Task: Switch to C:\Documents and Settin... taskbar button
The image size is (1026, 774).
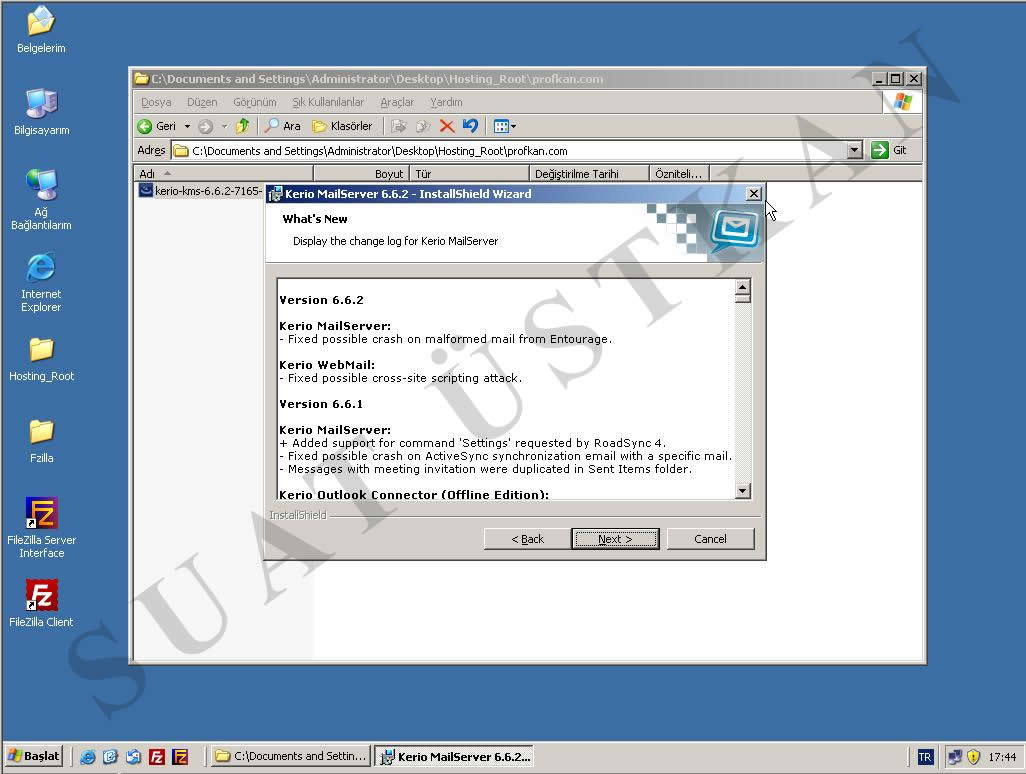Action: point(291,756)
